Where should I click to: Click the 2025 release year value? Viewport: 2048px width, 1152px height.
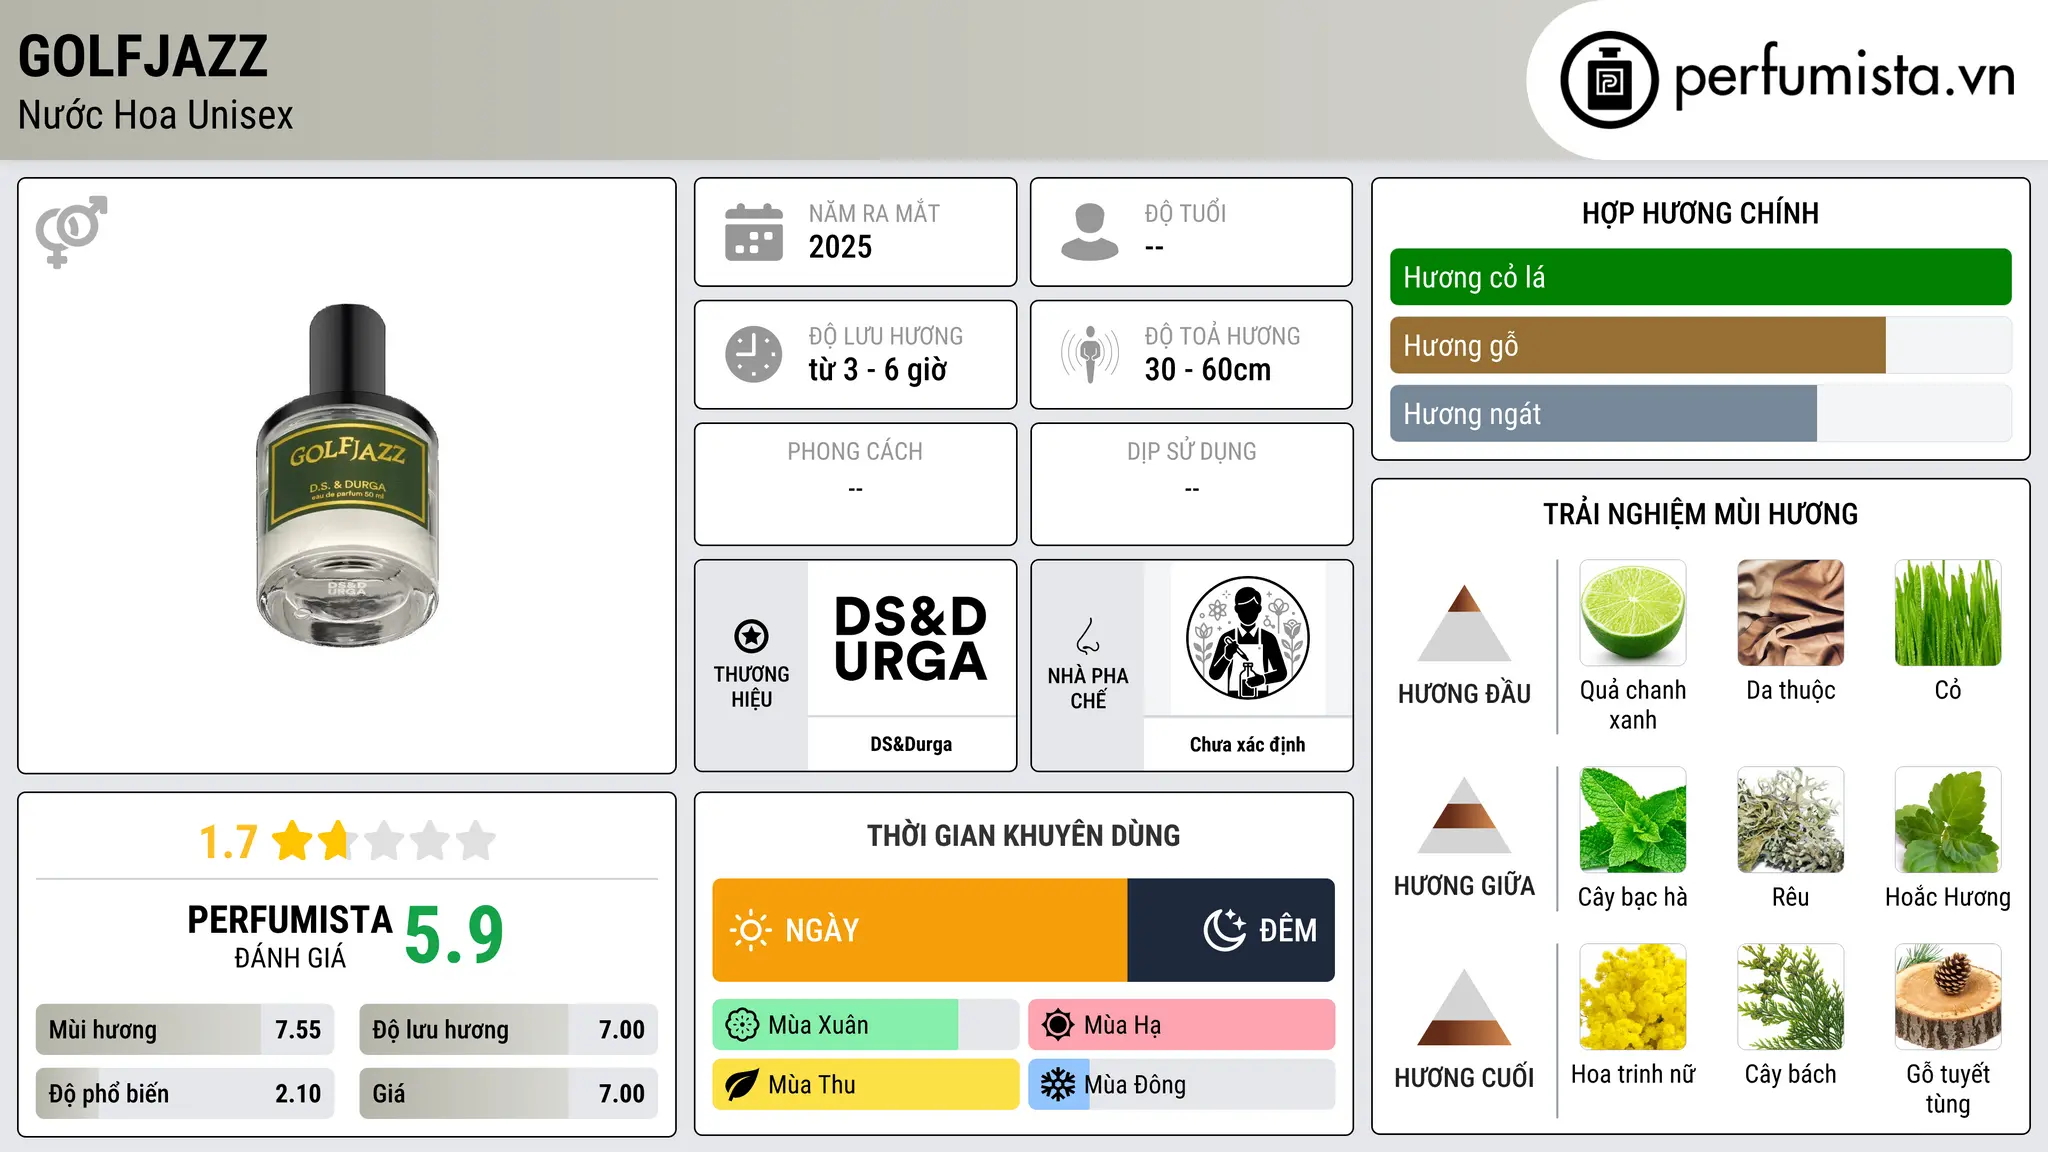[840, 247]
